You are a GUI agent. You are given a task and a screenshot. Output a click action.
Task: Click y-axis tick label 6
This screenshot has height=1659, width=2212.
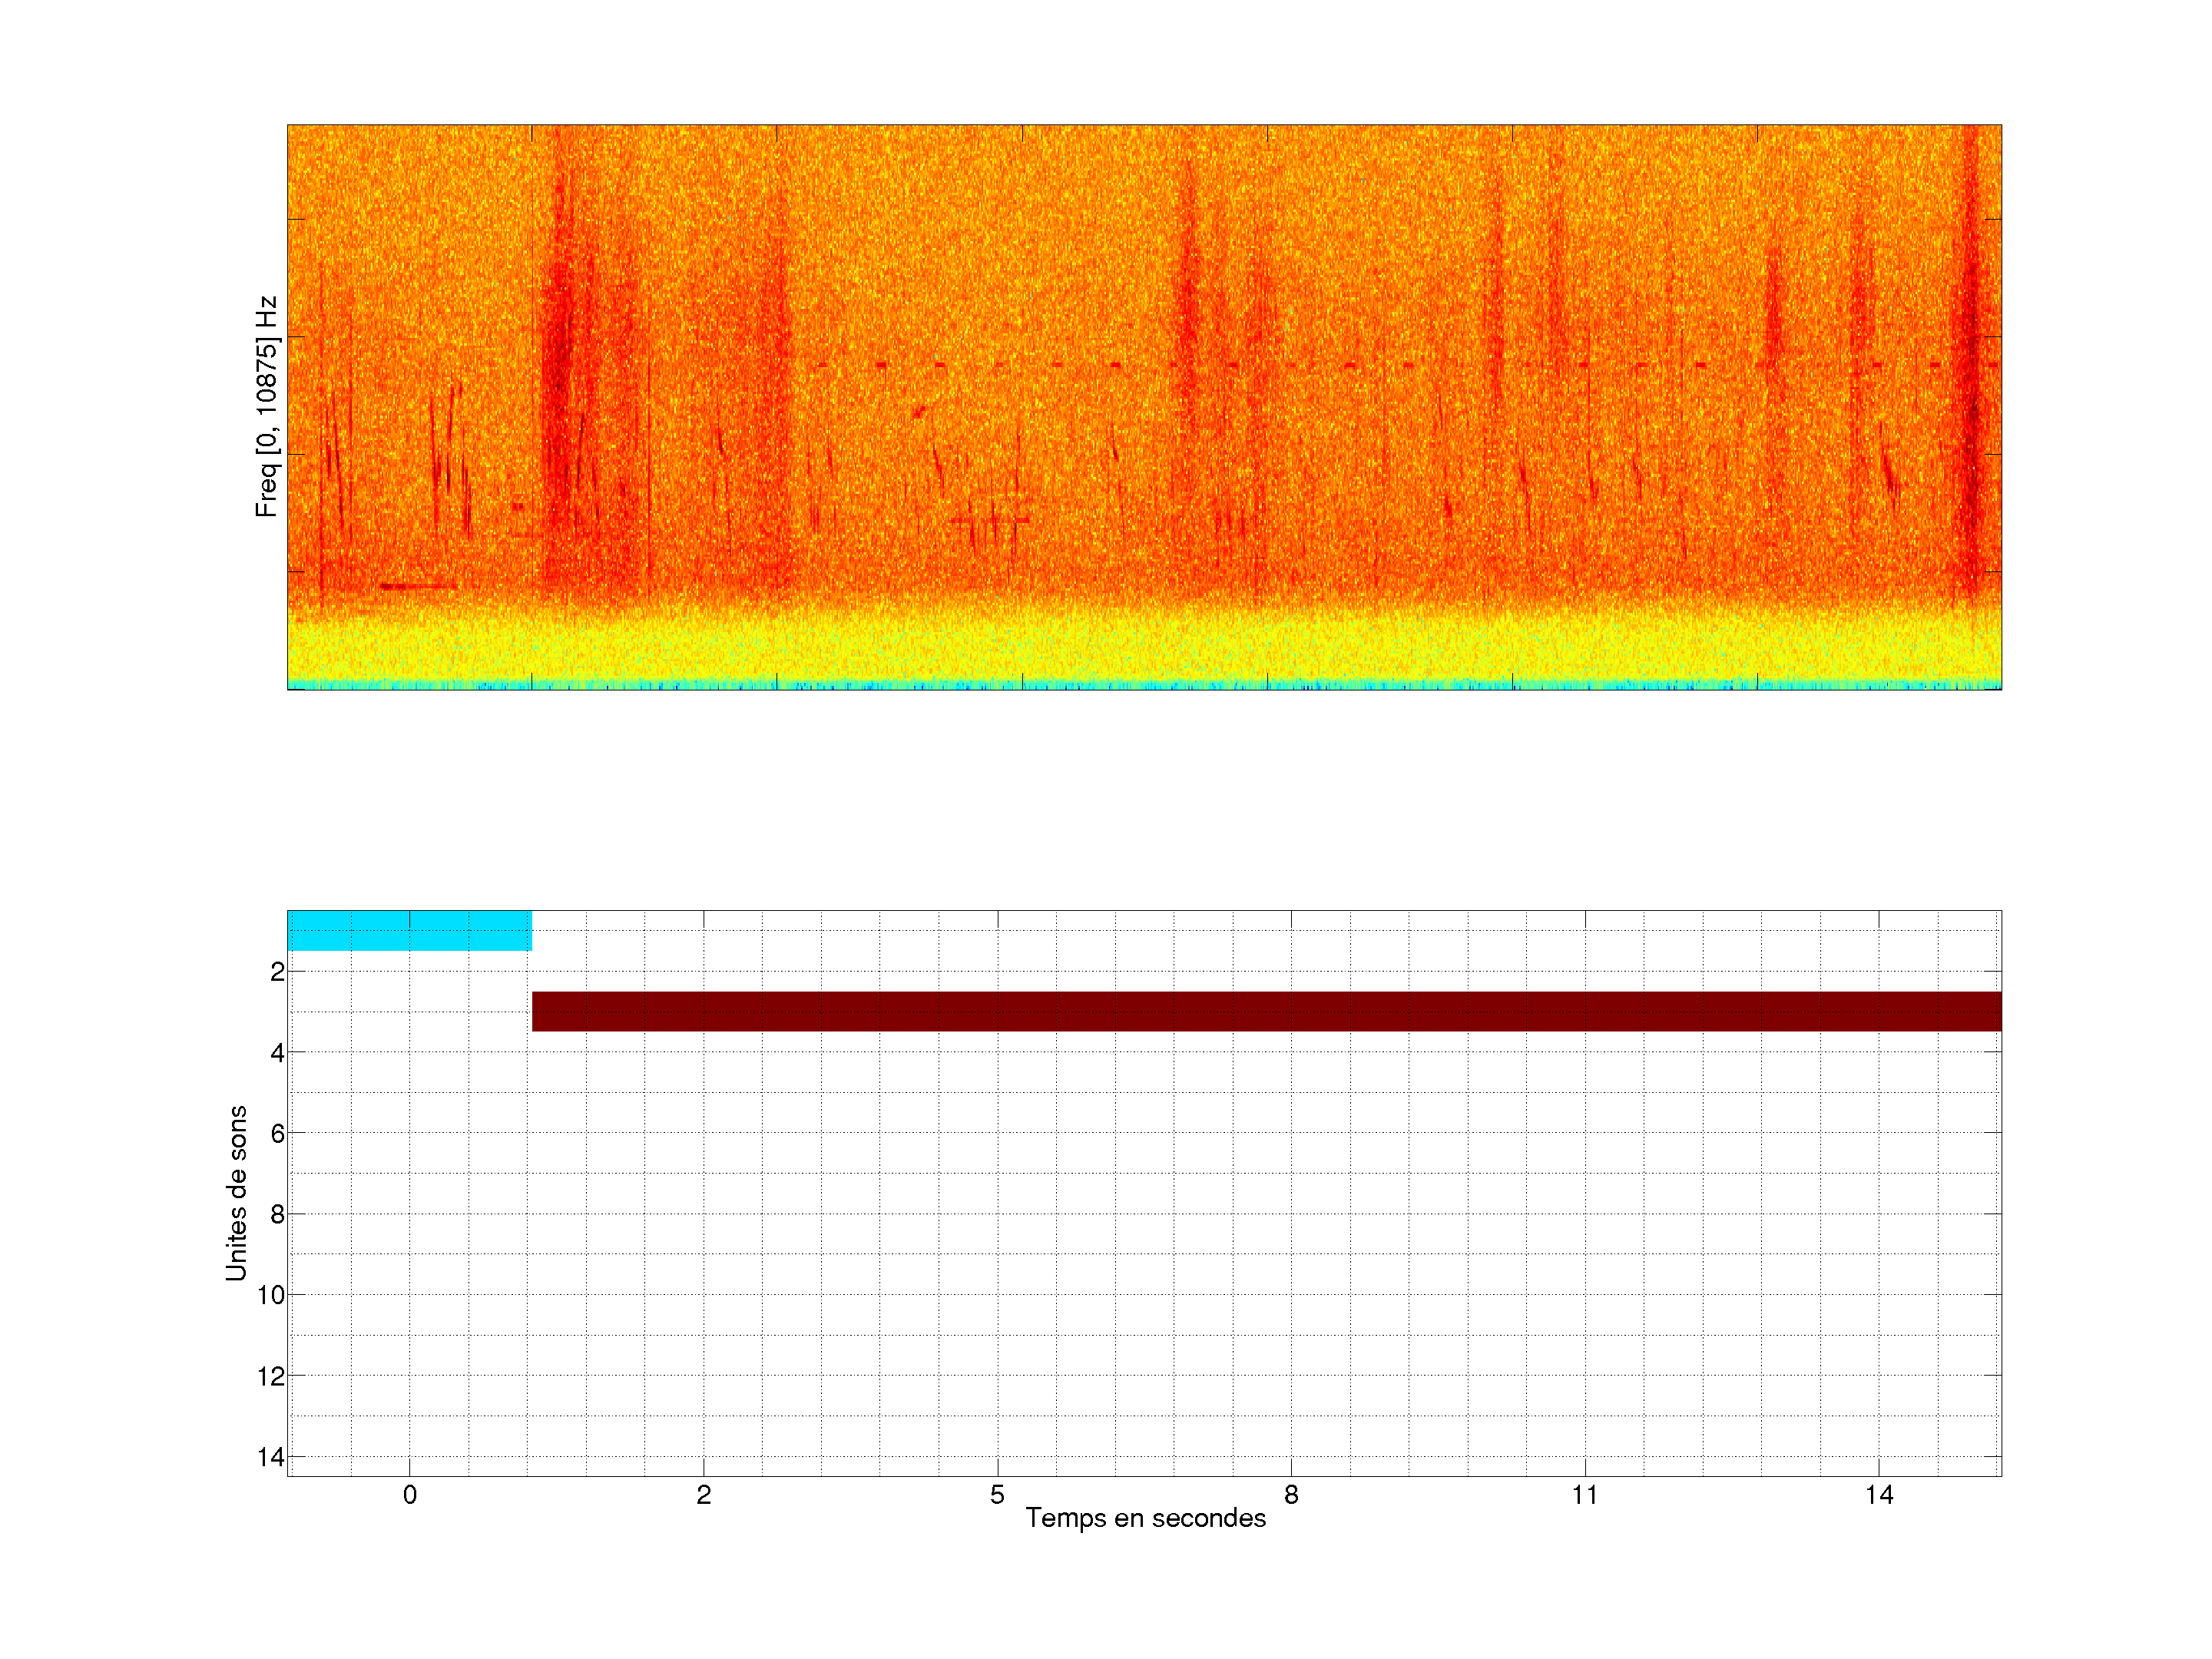coord(277,1133)
